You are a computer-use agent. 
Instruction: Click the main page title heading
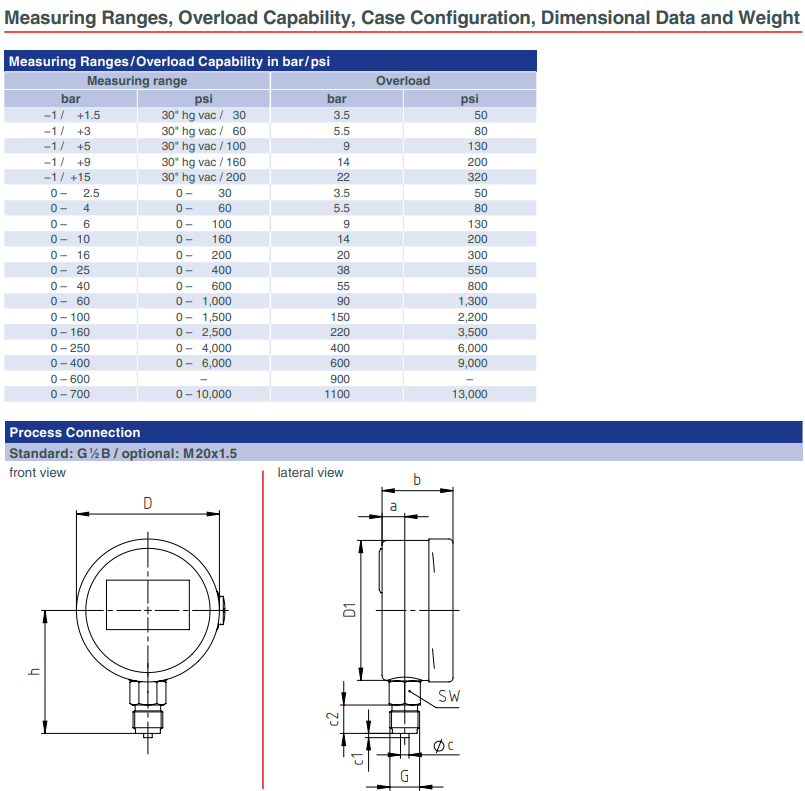pos(402,17)
